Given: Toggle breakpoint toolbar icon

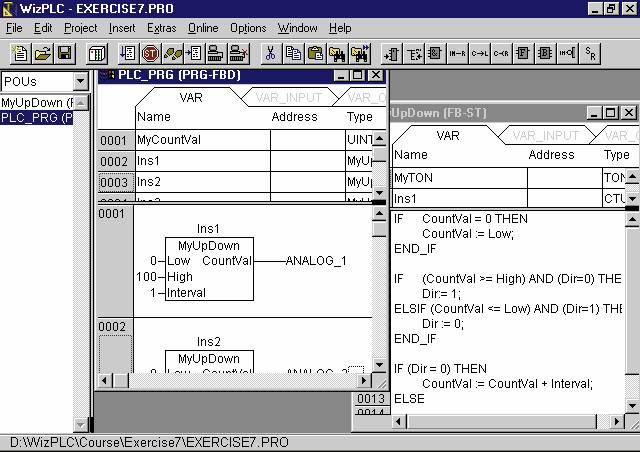Looking at the screenshot, I should tap(194, 53).
